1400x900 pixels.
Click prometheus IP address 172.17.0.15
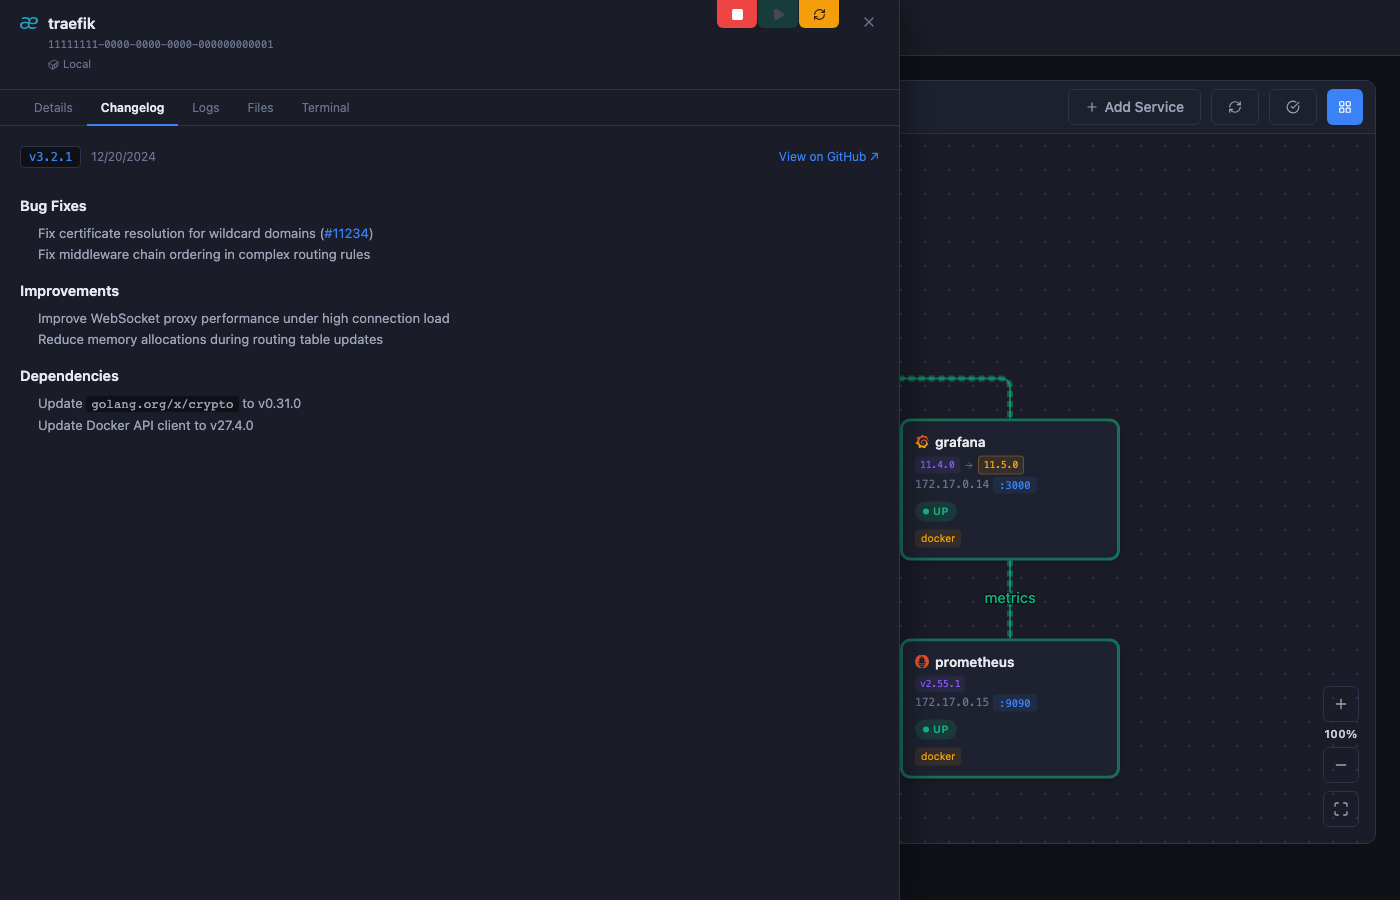tap(952, 702)
